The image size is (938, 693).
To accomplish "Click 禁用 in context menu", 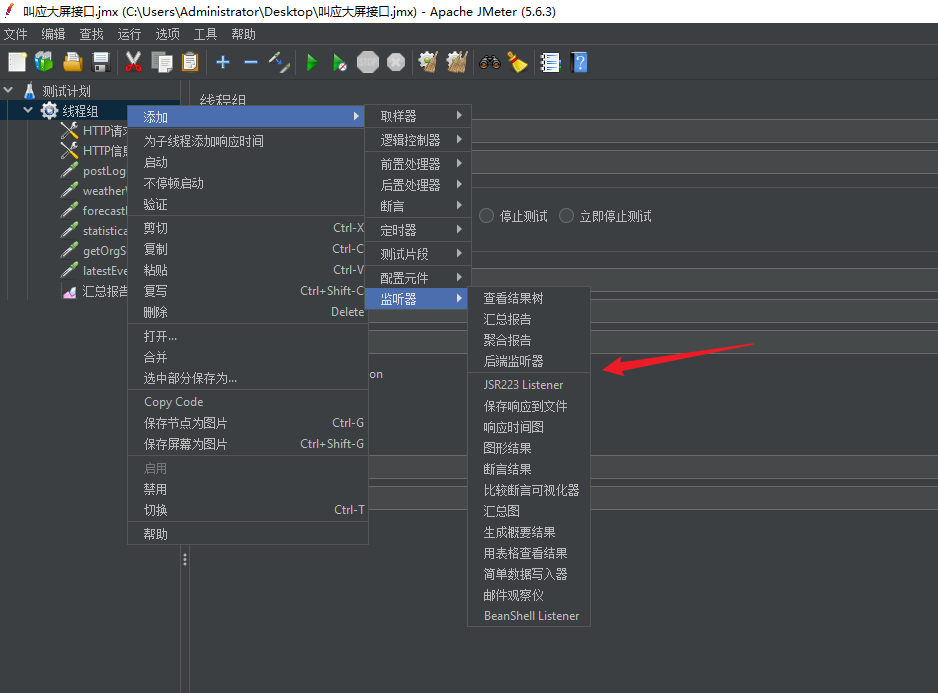I will click(x=248, y=489).
